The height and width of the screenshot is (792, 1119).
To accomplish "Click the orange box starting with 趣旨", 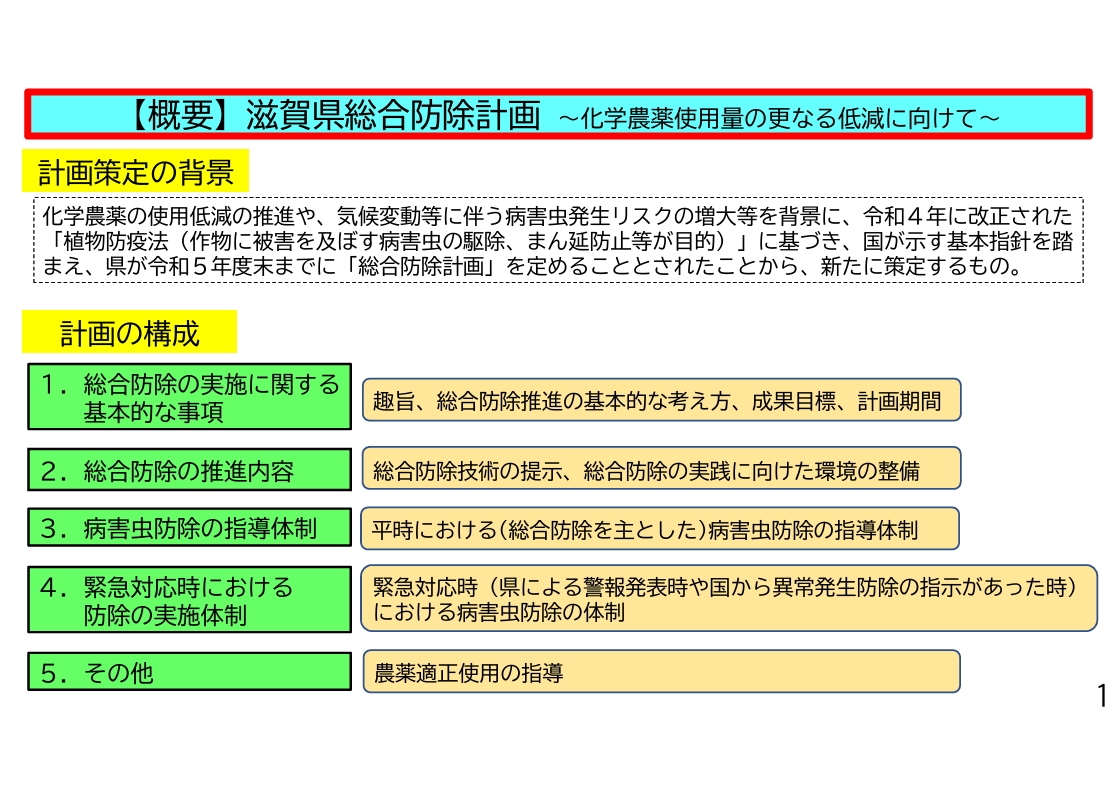I will pos(660,400).
